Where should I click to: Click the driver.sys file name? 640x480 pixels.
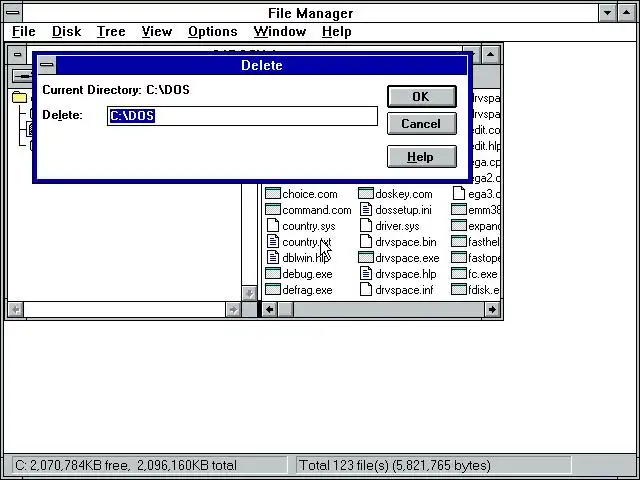397,226
